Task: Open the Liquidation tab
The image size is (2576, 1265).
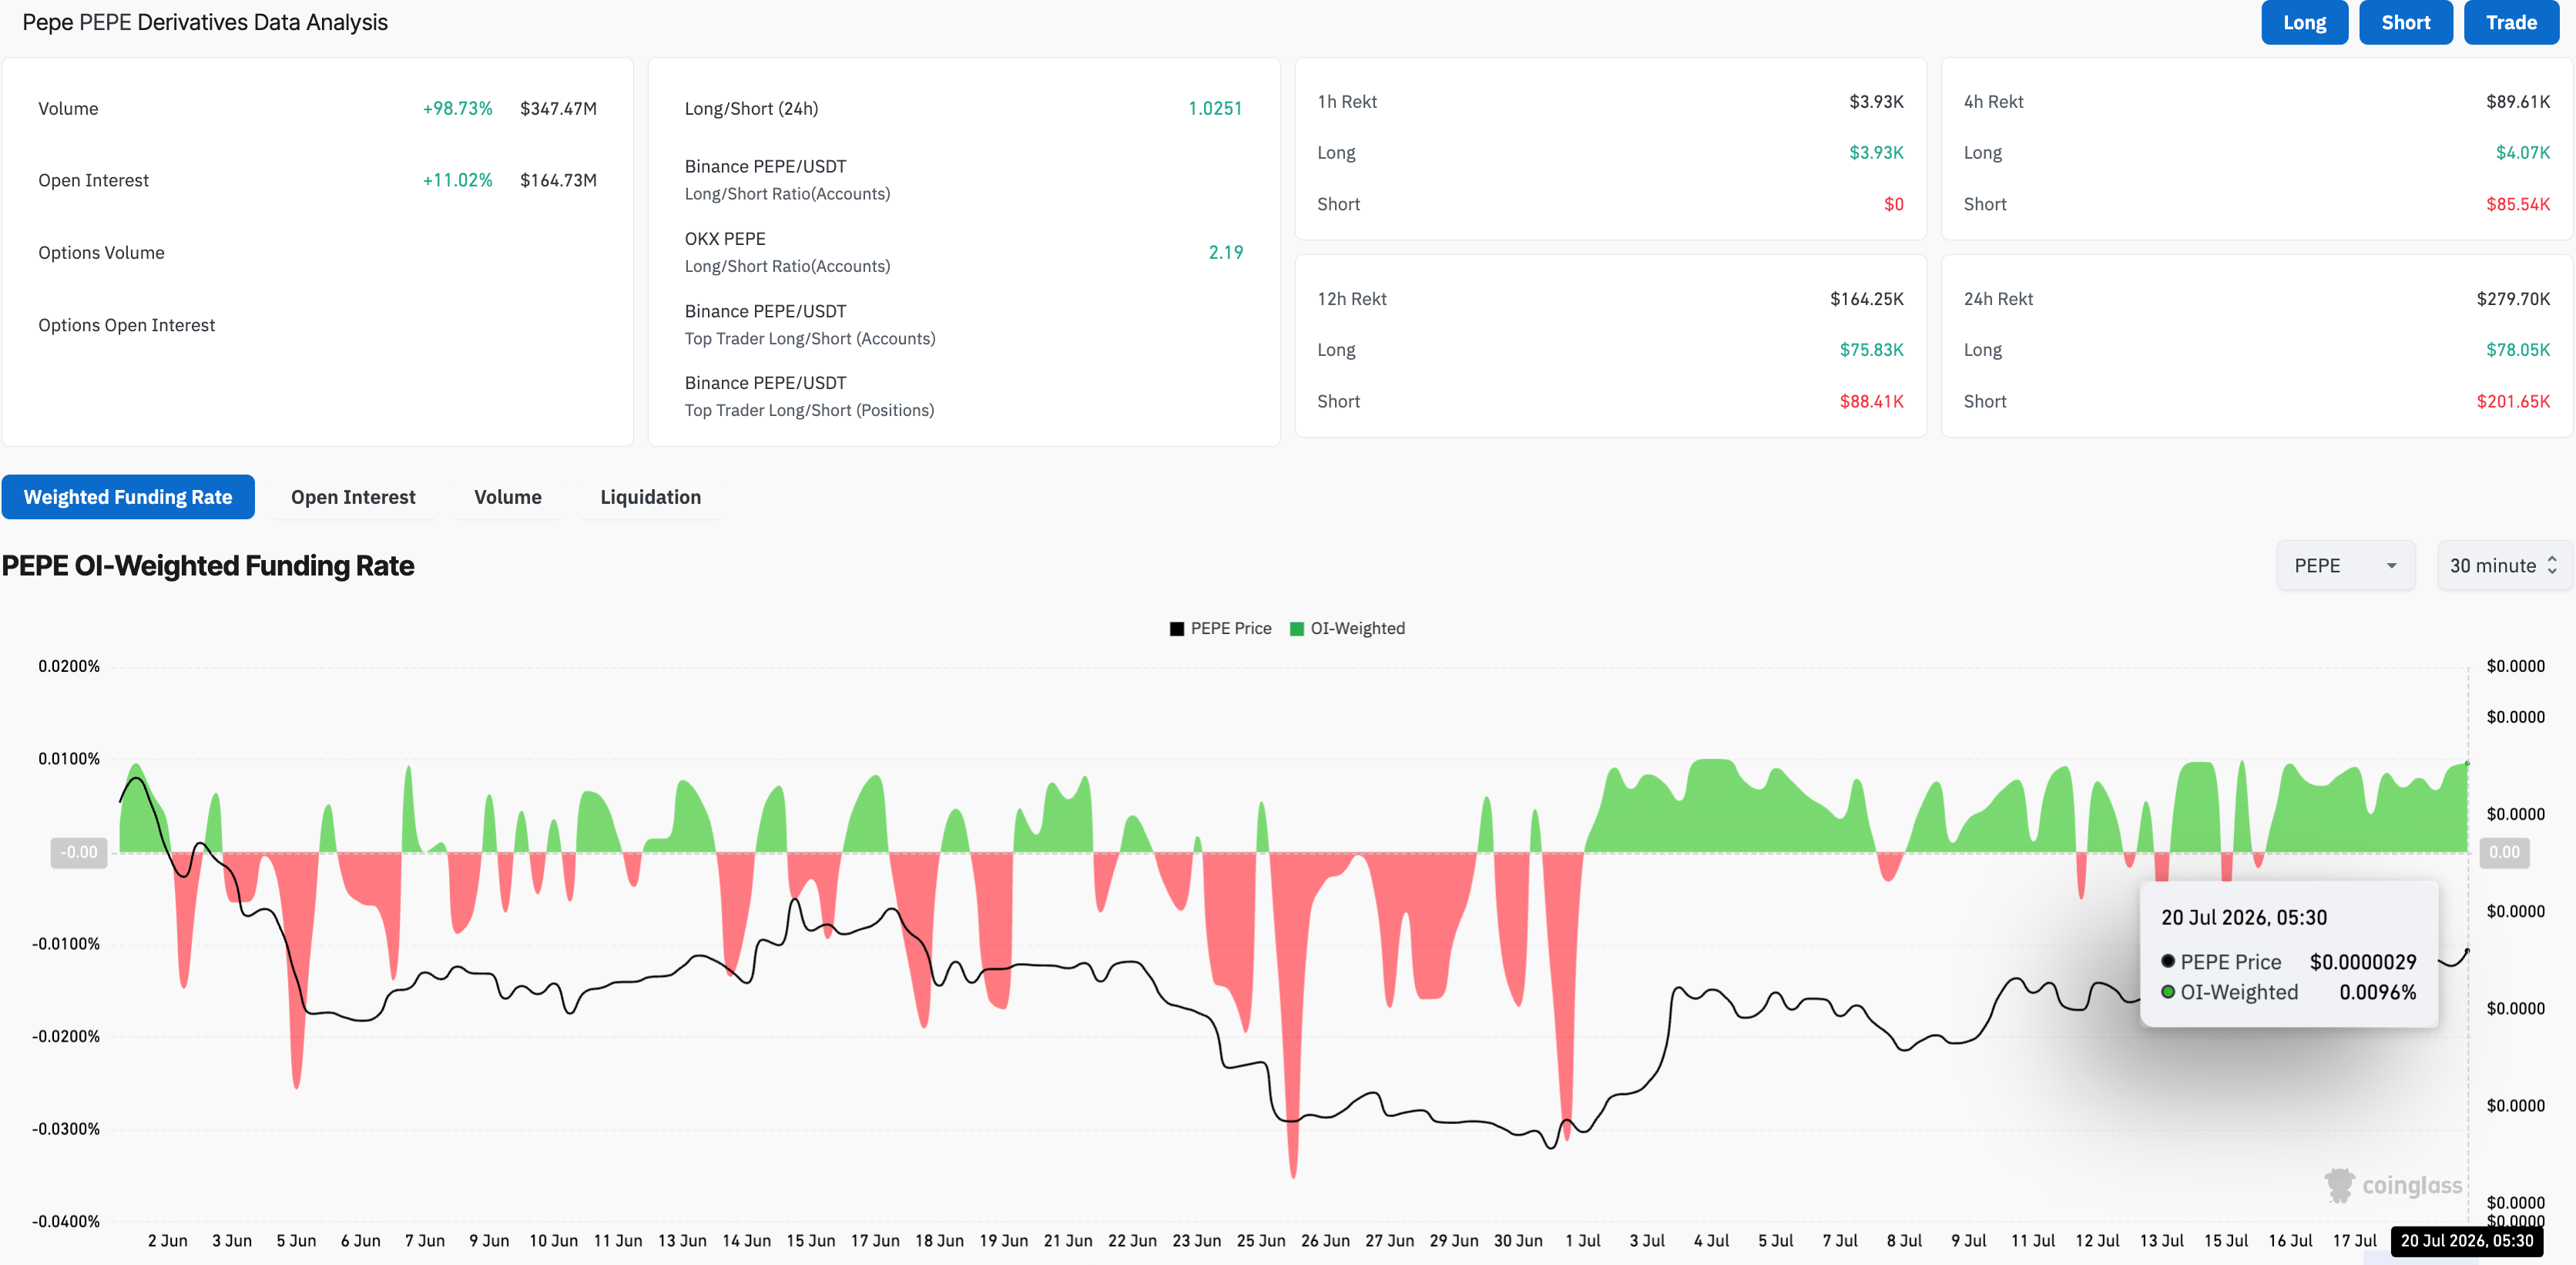Action: pos(650,497)
